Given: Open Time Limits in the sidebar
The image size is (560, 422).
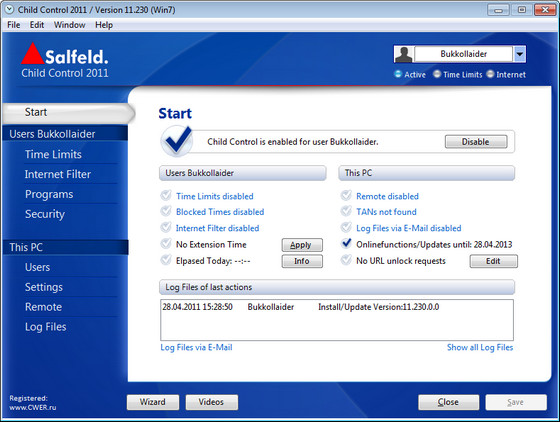Looking at the screenshot, I should click(x=53, y=154).
